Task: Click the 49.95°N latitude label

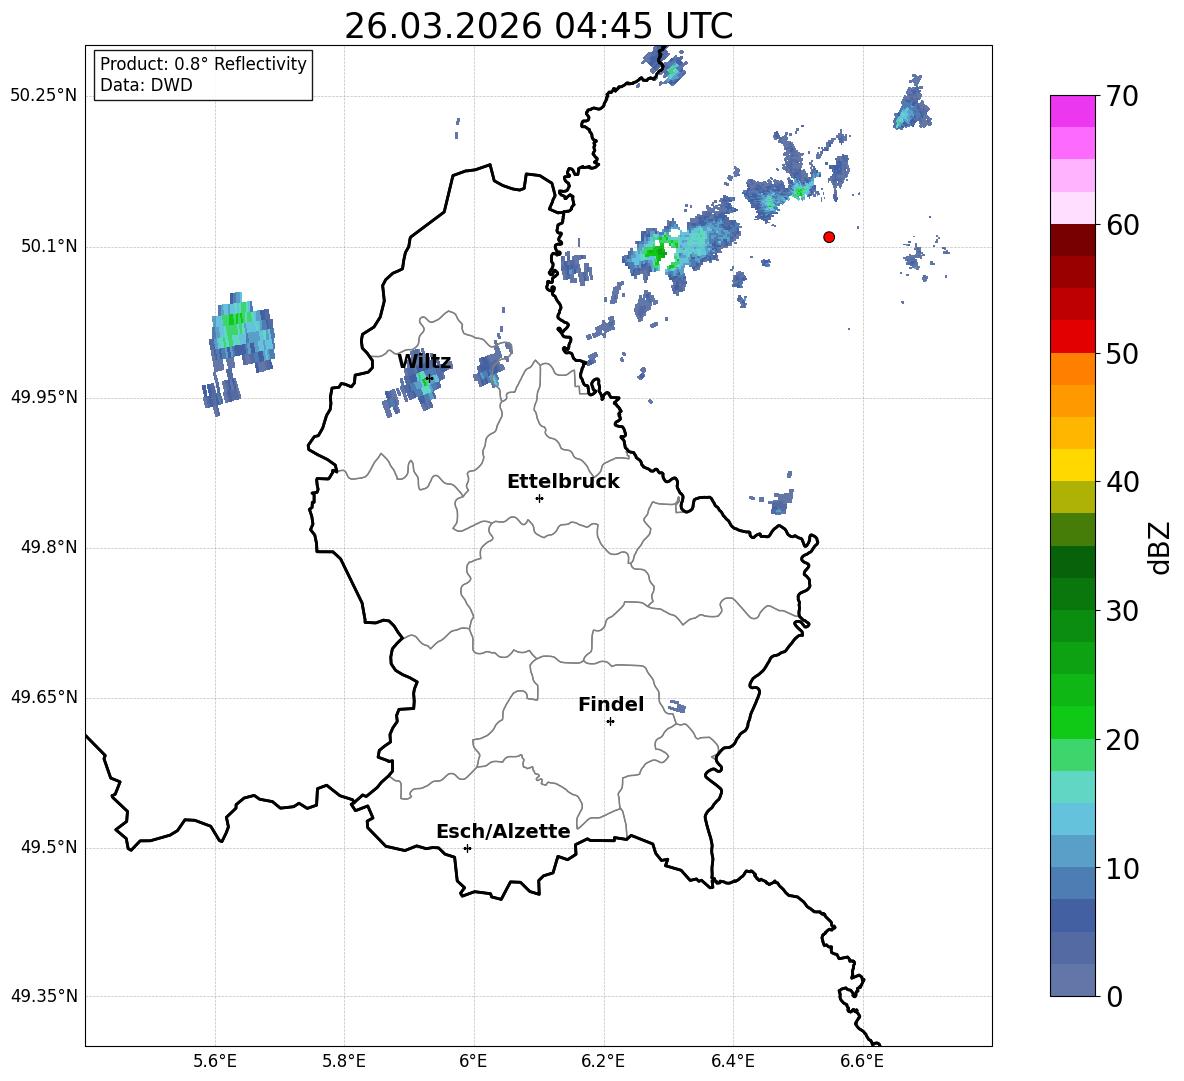Action: click(x=44, y=397)
